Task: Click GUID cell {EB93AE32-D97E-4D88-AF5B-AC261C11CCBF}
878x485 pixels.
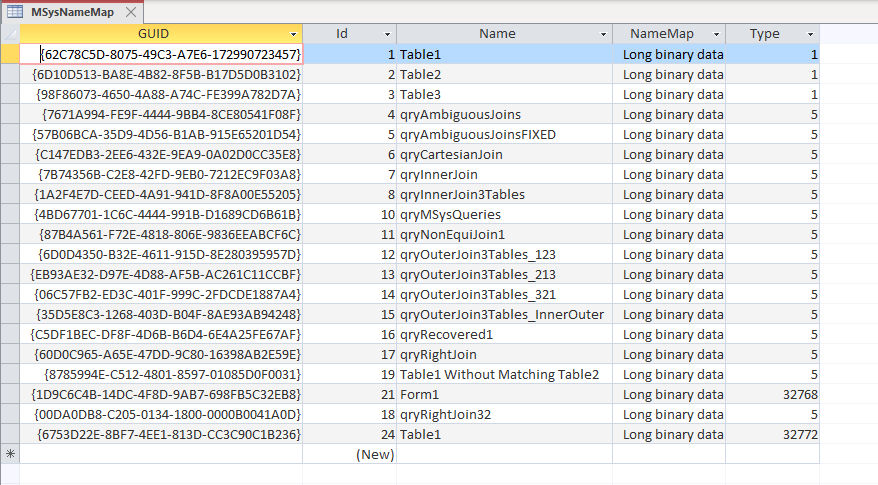Action: click(161, 274)
